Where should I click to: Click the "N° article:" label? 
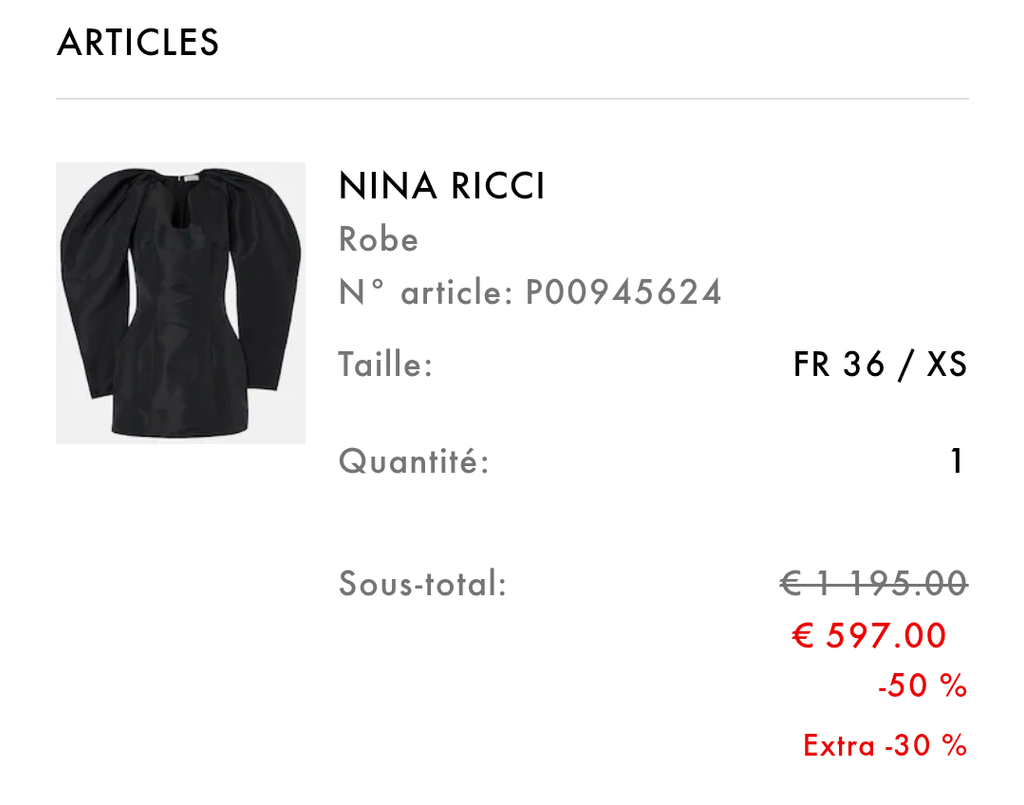[426, 293]
